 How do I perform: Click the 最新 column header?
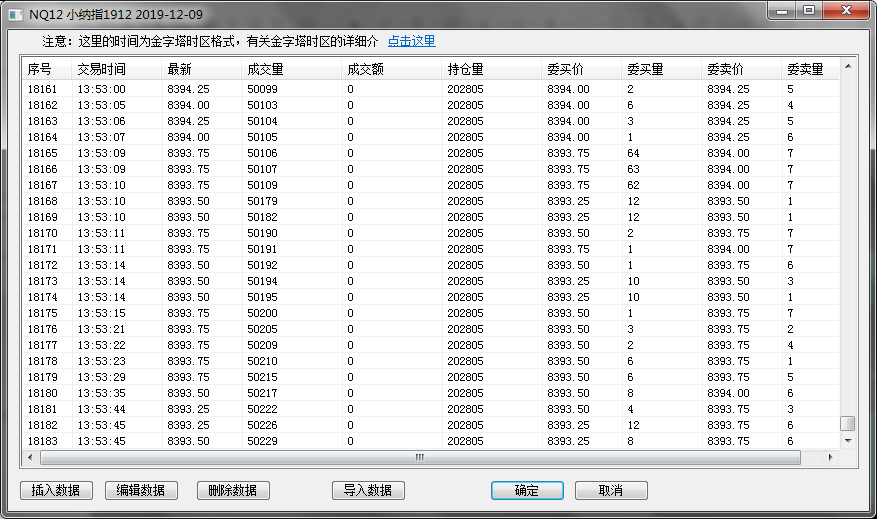(202, 69)
